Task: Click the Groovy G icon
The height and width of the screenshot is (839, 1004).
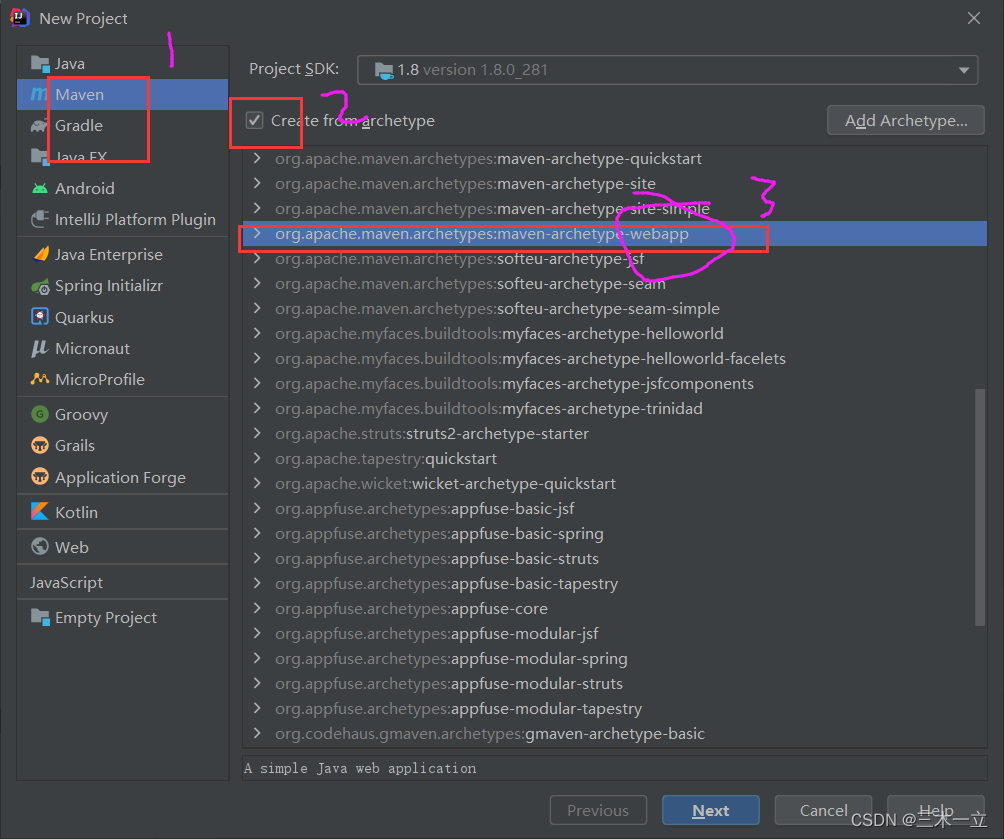Action: tap(40, 414)
